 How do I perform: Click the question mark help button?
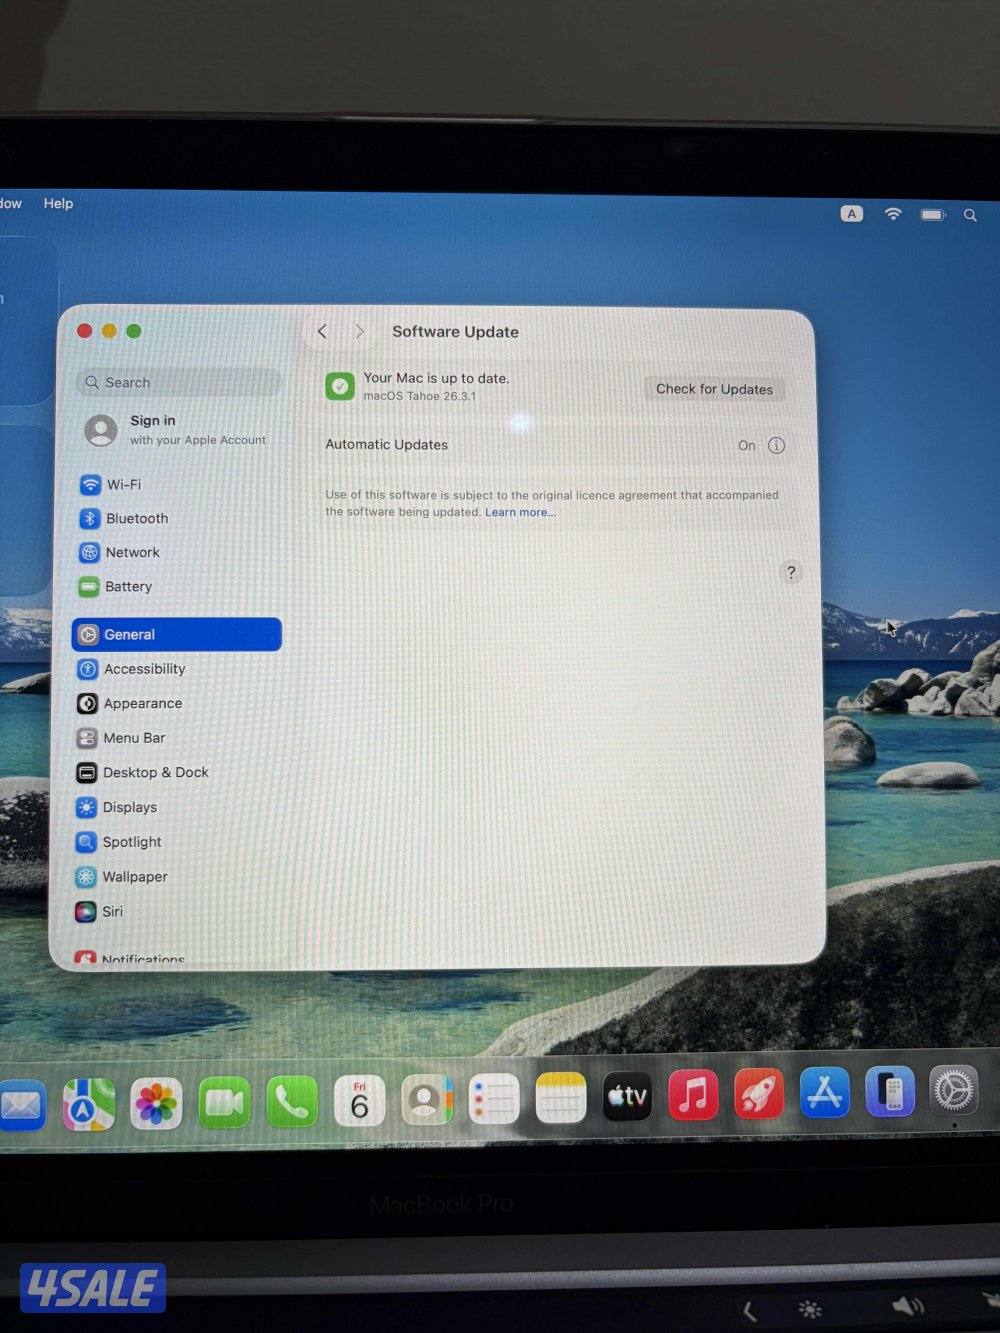coord(791,573)
